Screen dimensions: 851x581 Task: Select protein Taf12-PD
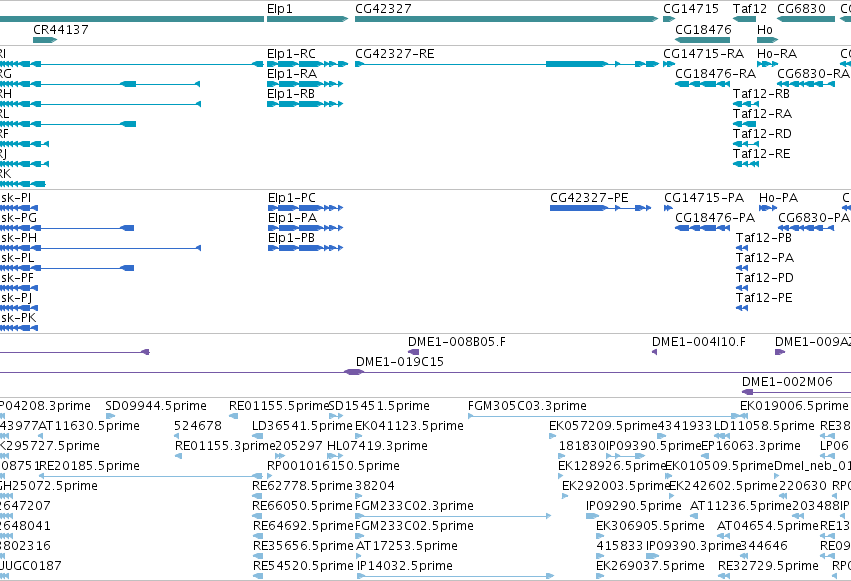pyautogui.click(x=742, y=288)
